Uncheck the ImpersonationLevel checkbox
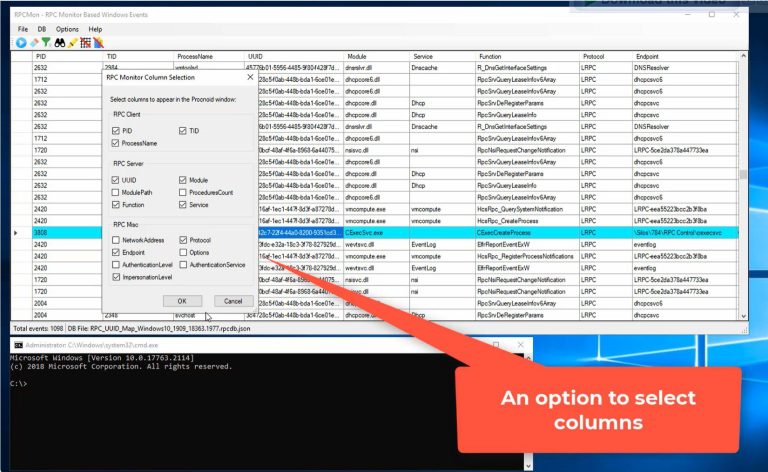Viewport: 768px width, 472px height. tap(116, 277)
